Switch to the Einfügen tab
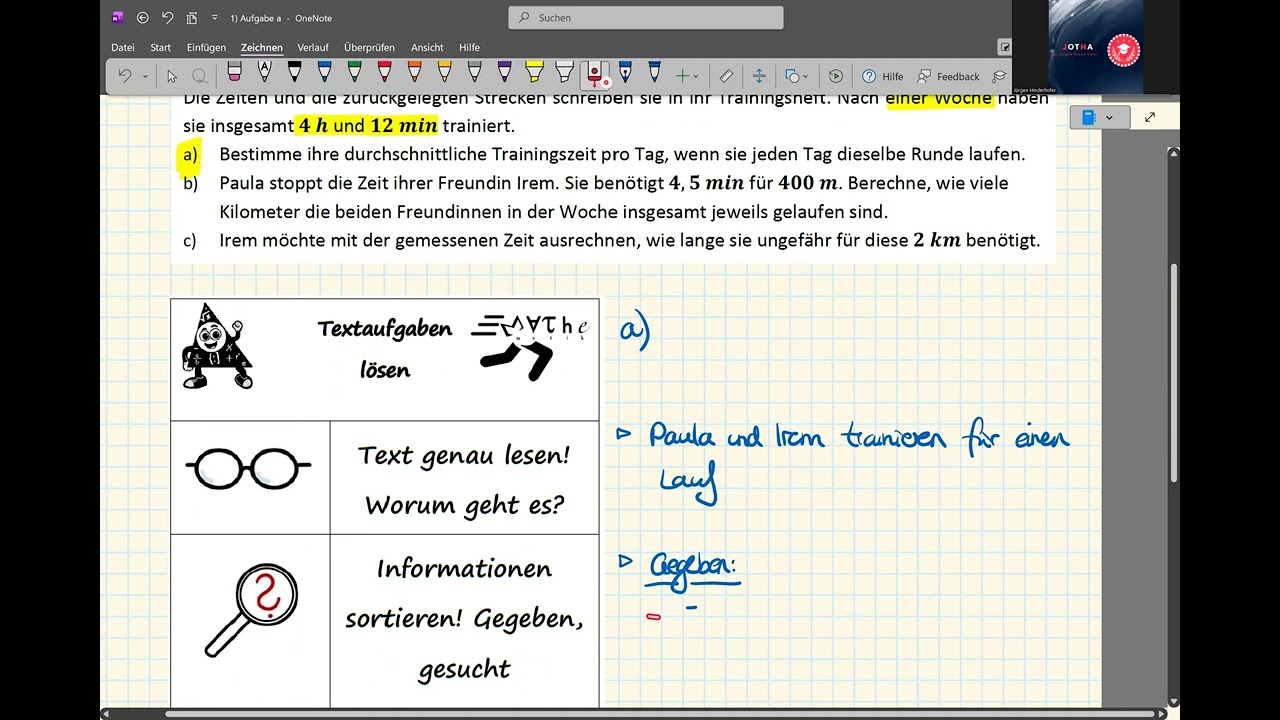 point(206,47)
